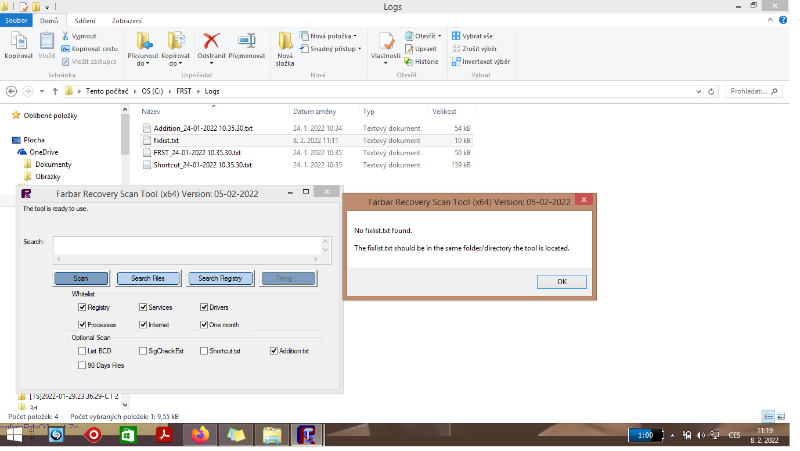
Task: Open Nová položka dropdown
Action: pos(355,36)
